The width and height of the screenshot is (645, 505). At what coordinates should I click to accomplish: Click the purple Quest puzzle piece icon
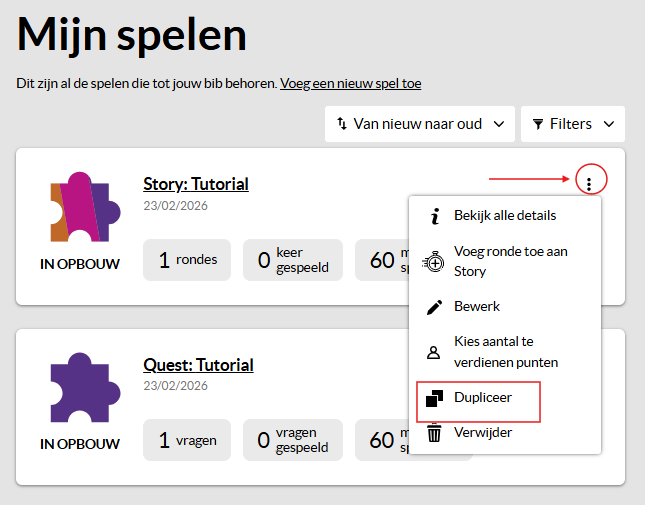(x=80, y=388)
